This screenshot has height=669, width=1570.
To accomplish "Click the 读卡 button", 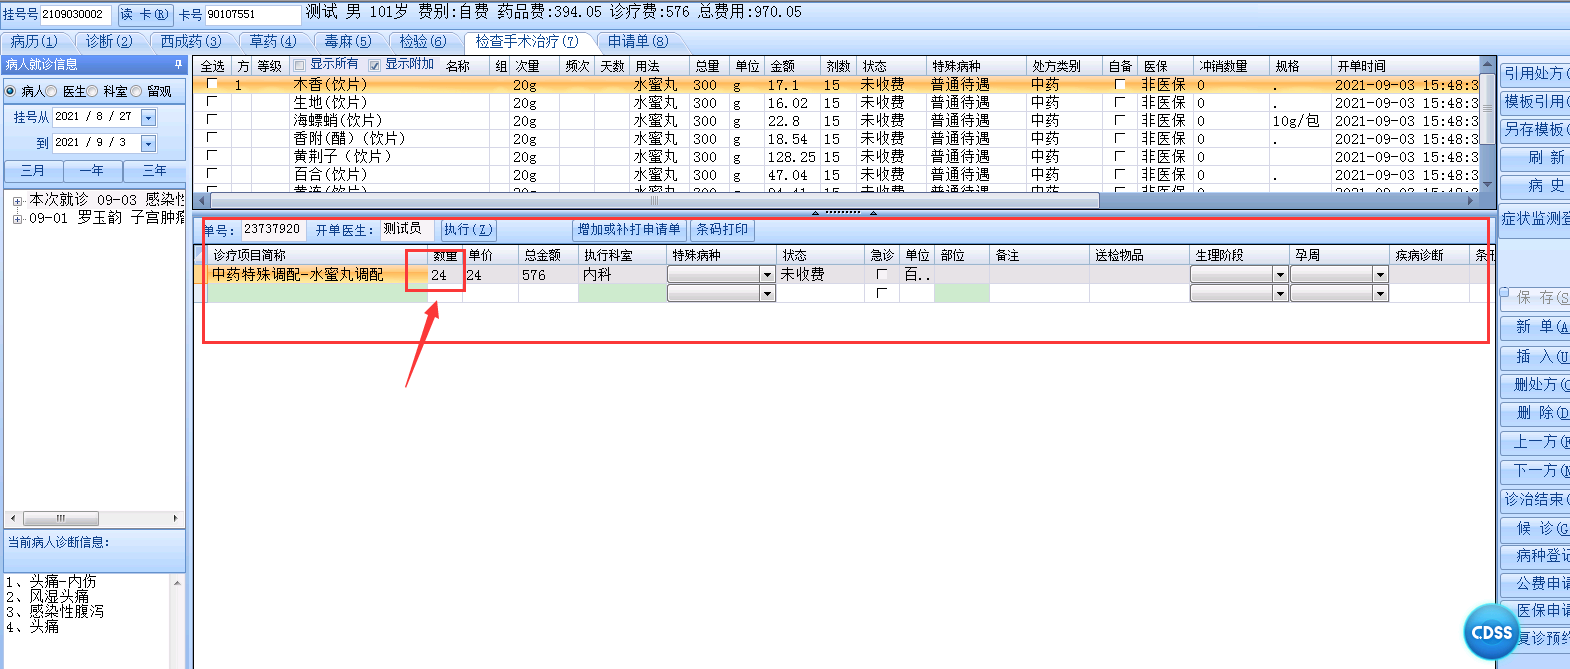I will (x=145, y=14).
